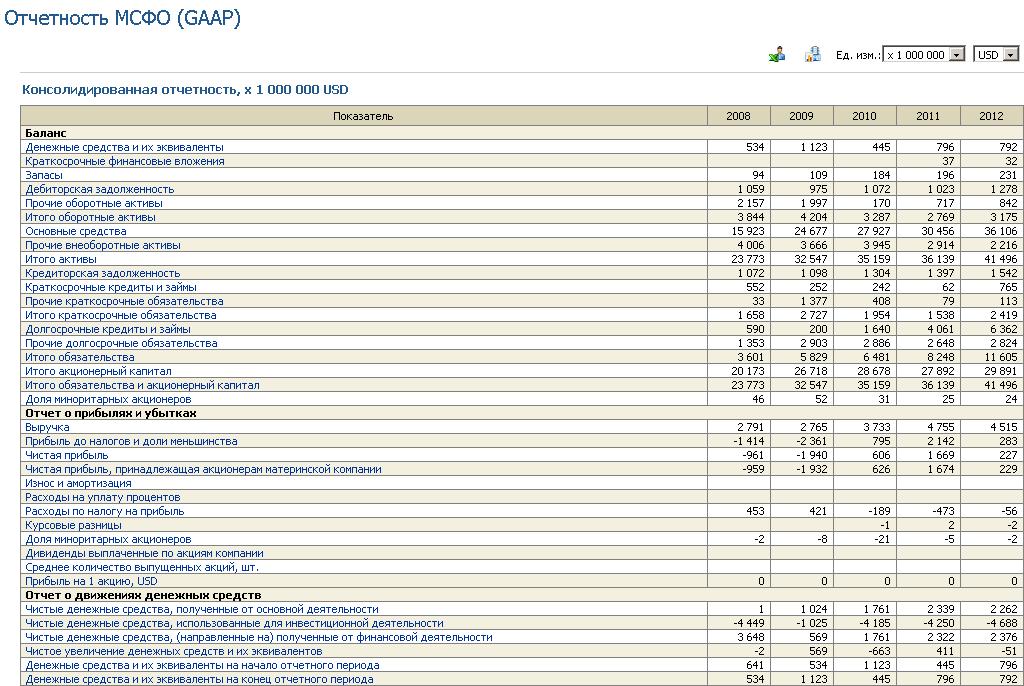Click the Прочие краткосрочные обязательства link

124,301
